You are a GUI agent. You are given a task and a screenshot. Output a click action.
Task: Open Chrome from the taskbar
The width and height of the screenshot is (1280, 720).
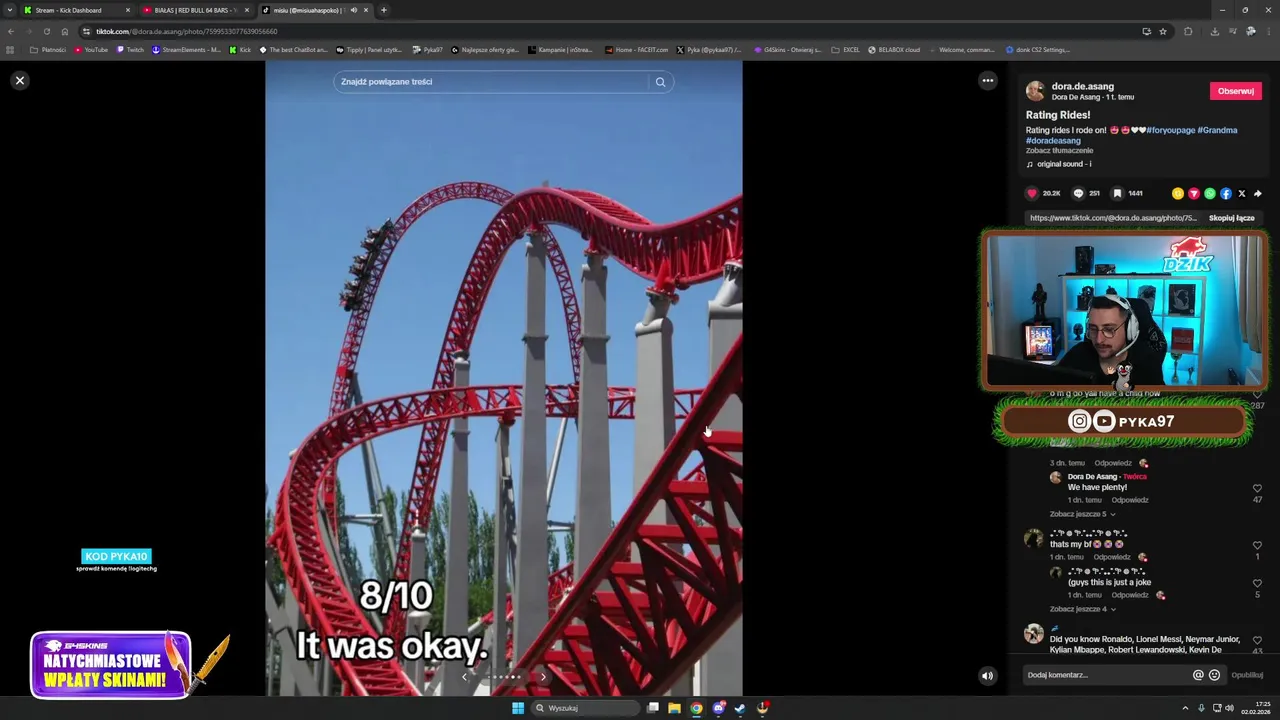pos(697,708)
